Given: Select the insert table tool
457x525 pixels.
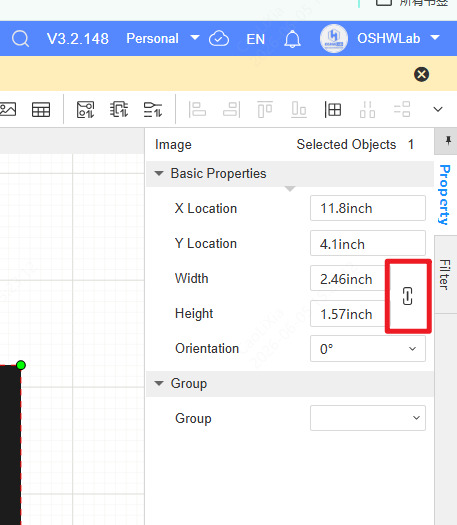Looking at the screenshot, I should pos(41,109).
